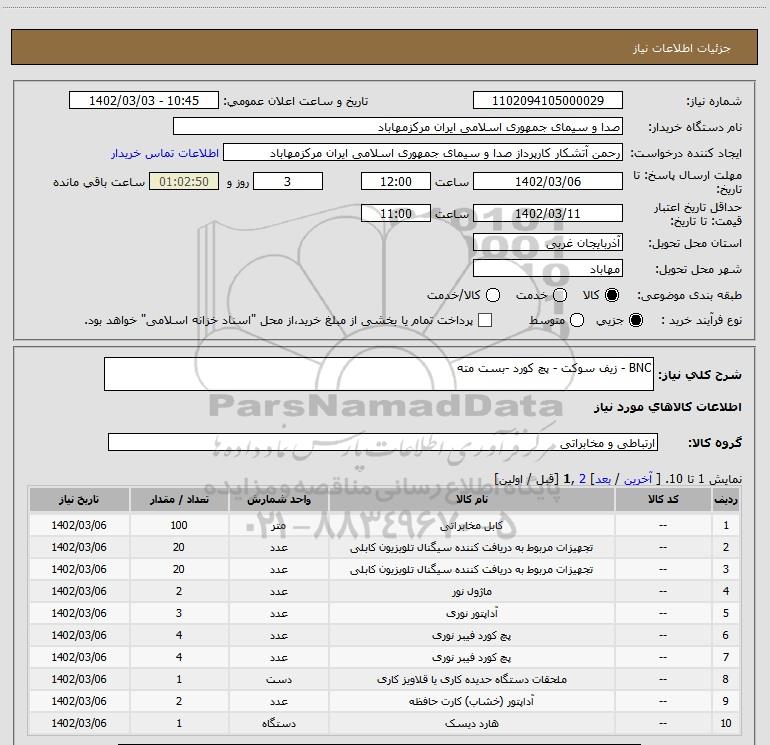
Task: Select the کالا/خدمت radio button
Action: click(493, 295)
